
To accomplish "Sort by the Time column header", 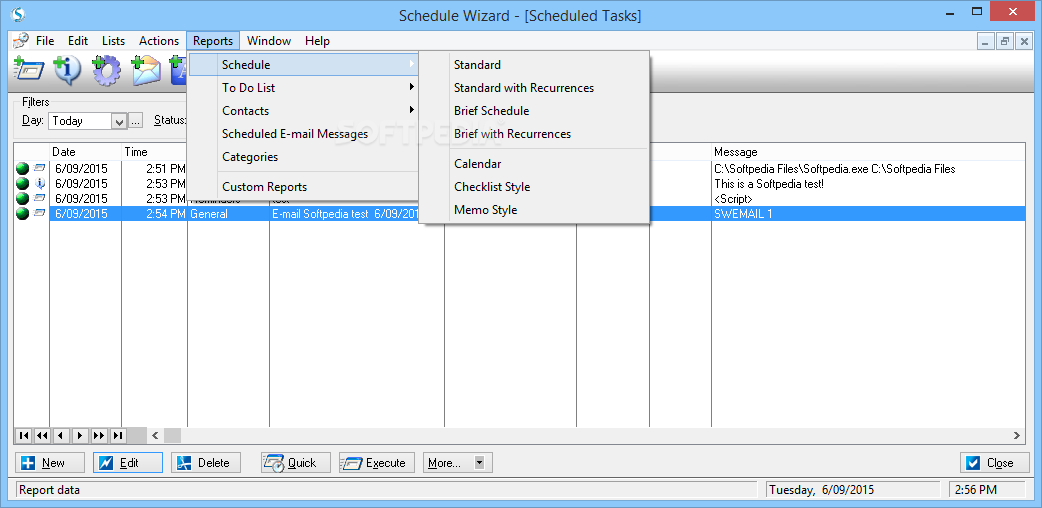I will 154,152.
